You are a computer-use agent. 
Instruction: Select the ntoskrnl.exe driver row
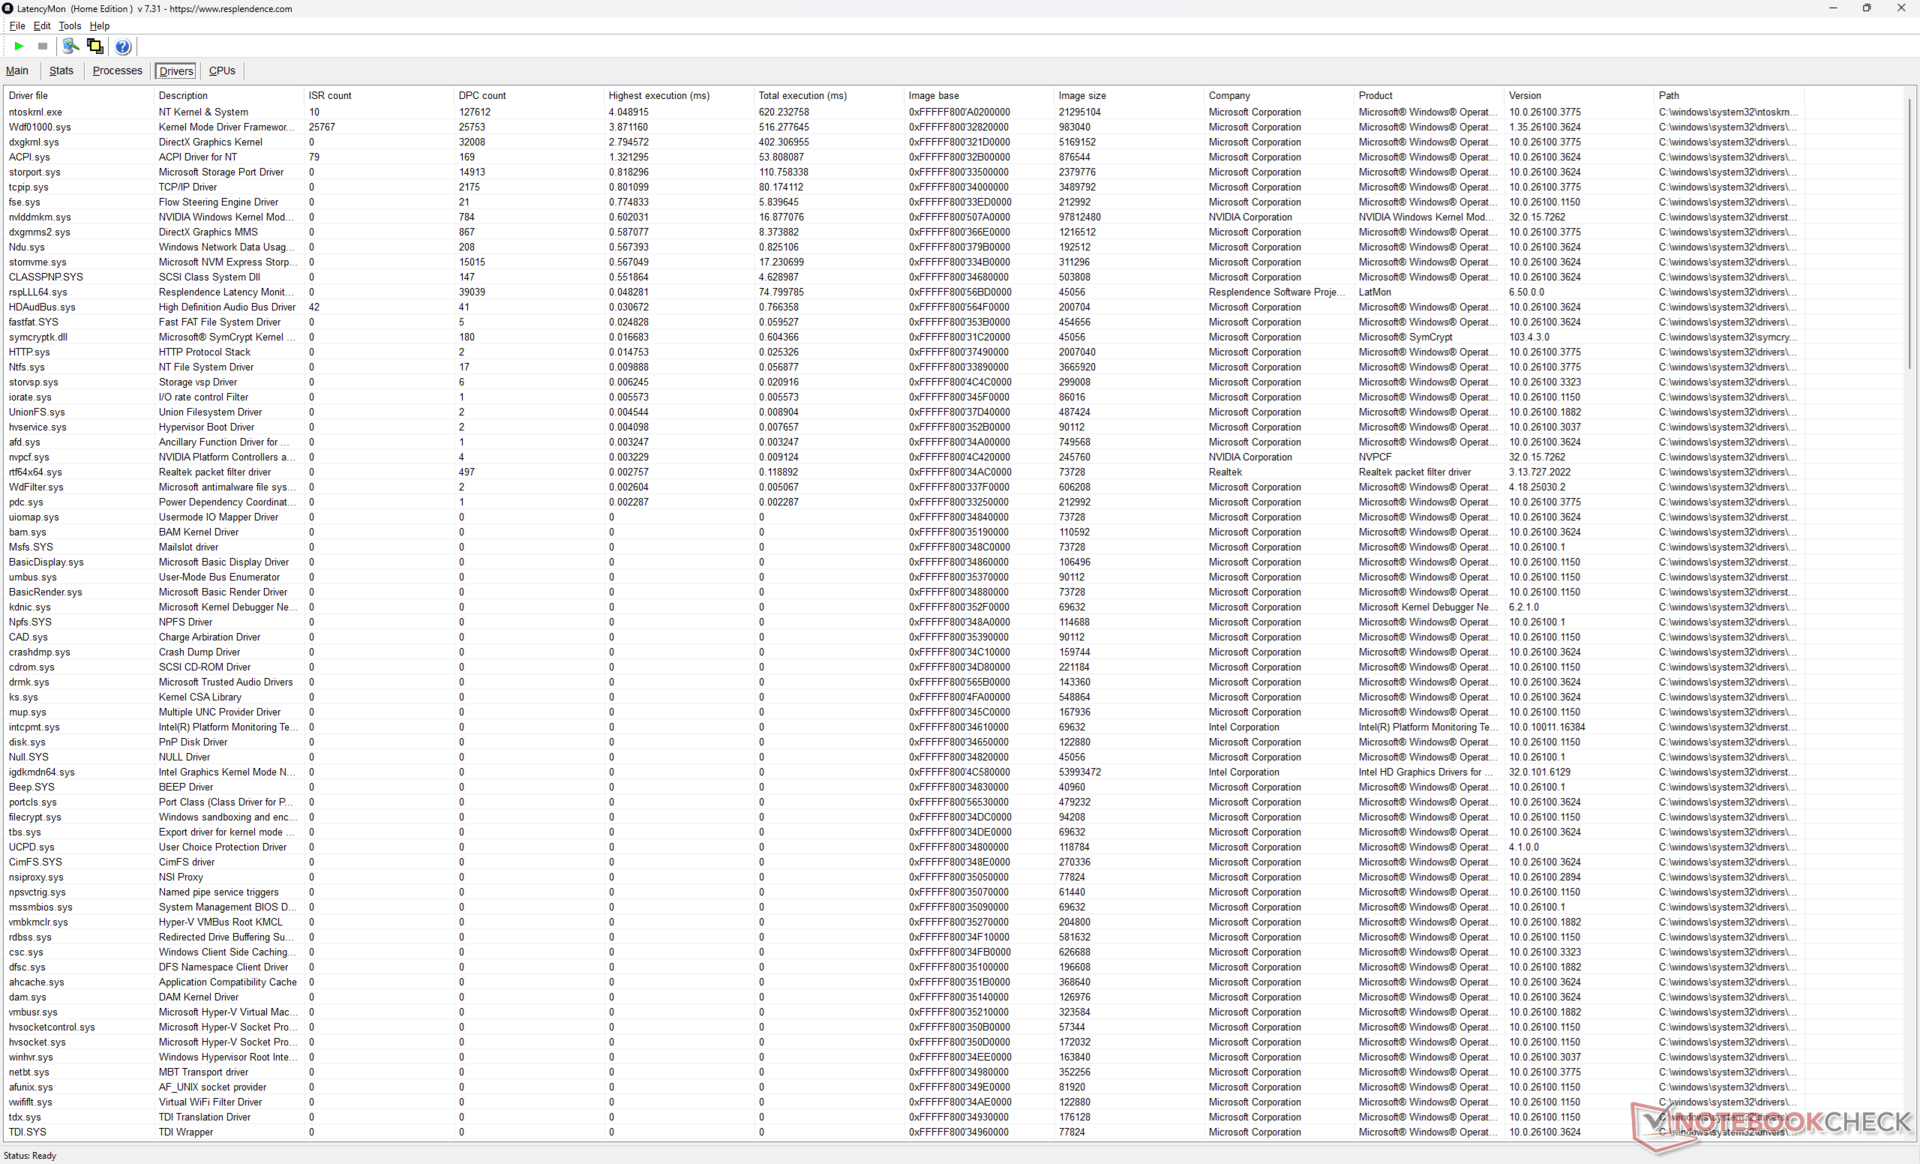36,112
